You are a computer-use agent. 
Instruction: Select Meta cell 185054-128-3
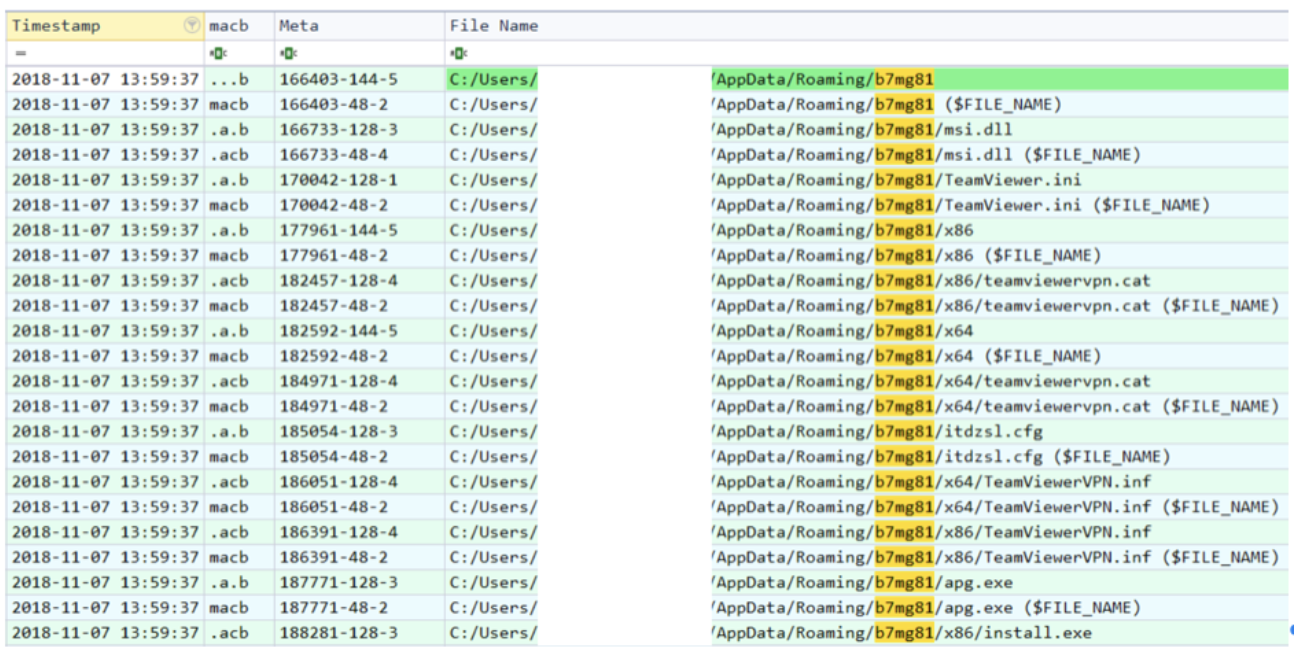pos(360,431)
